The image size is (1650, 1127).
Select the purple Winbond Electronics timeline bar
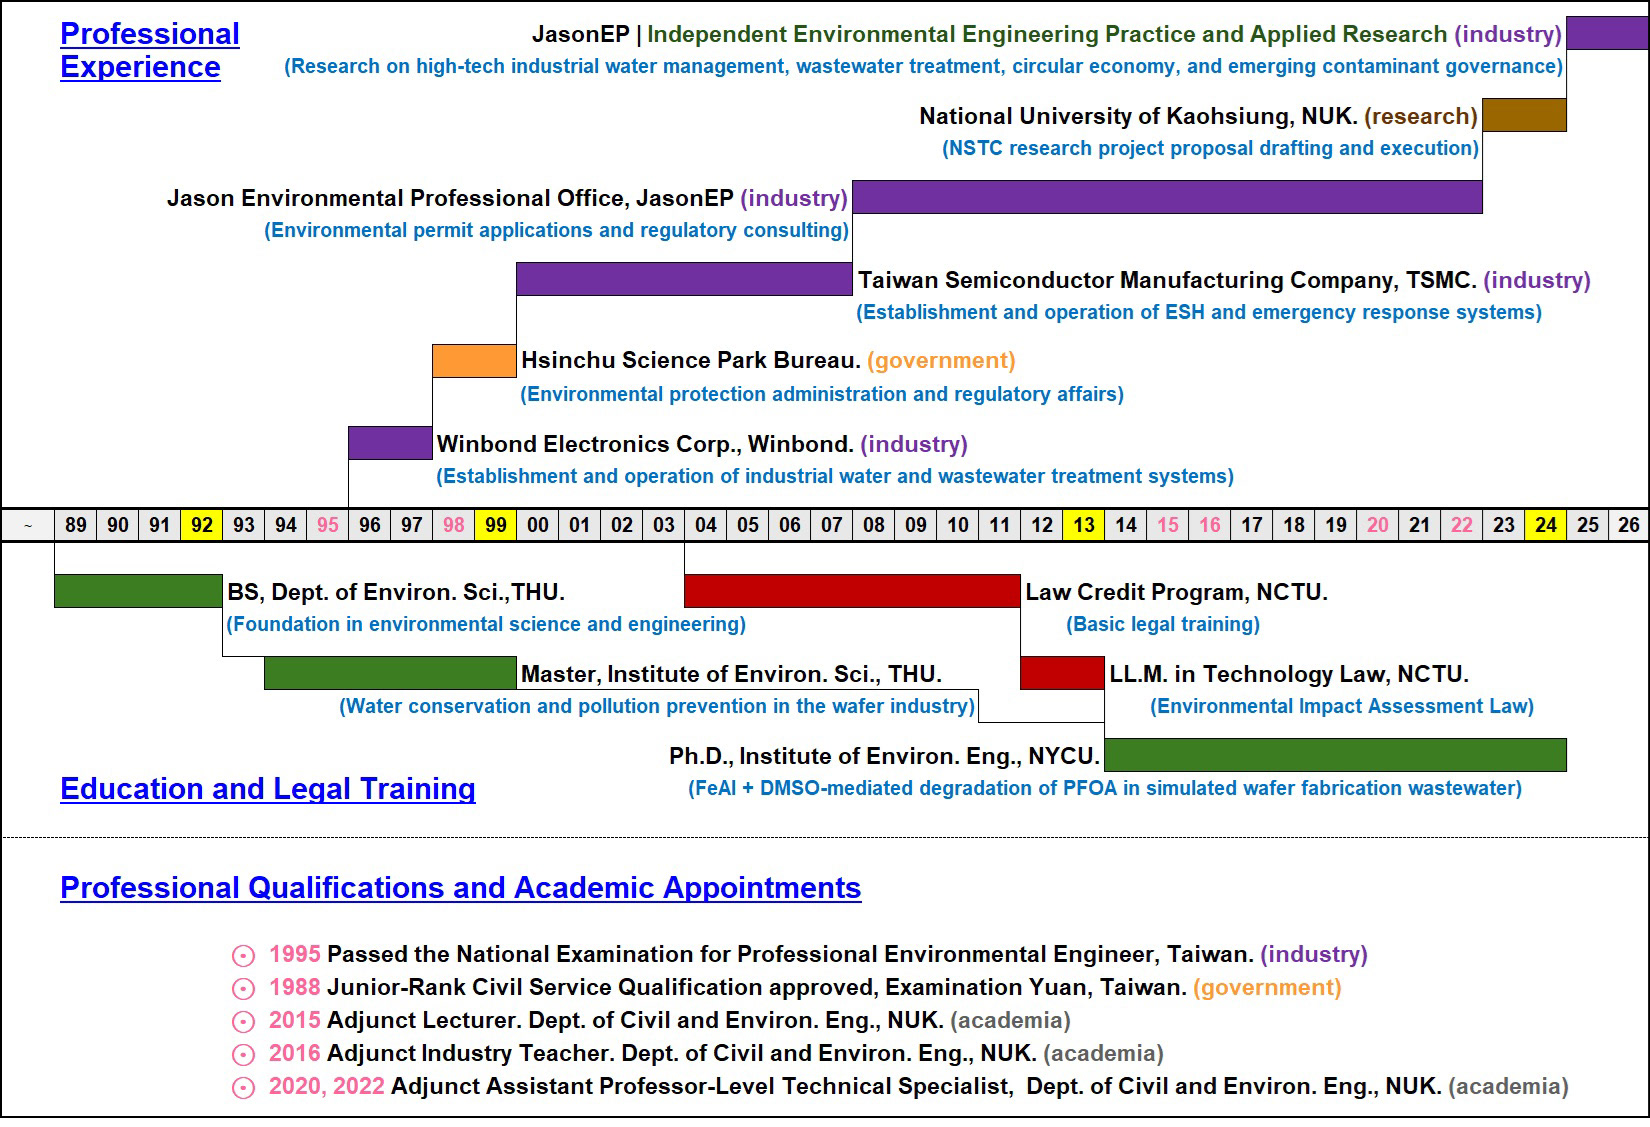click(x=390, y=443)
